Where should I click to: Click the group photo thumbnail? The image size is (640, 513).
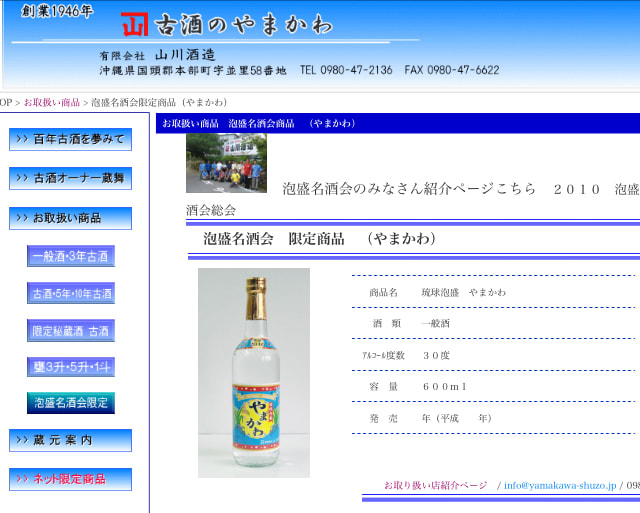click(227, 163)
